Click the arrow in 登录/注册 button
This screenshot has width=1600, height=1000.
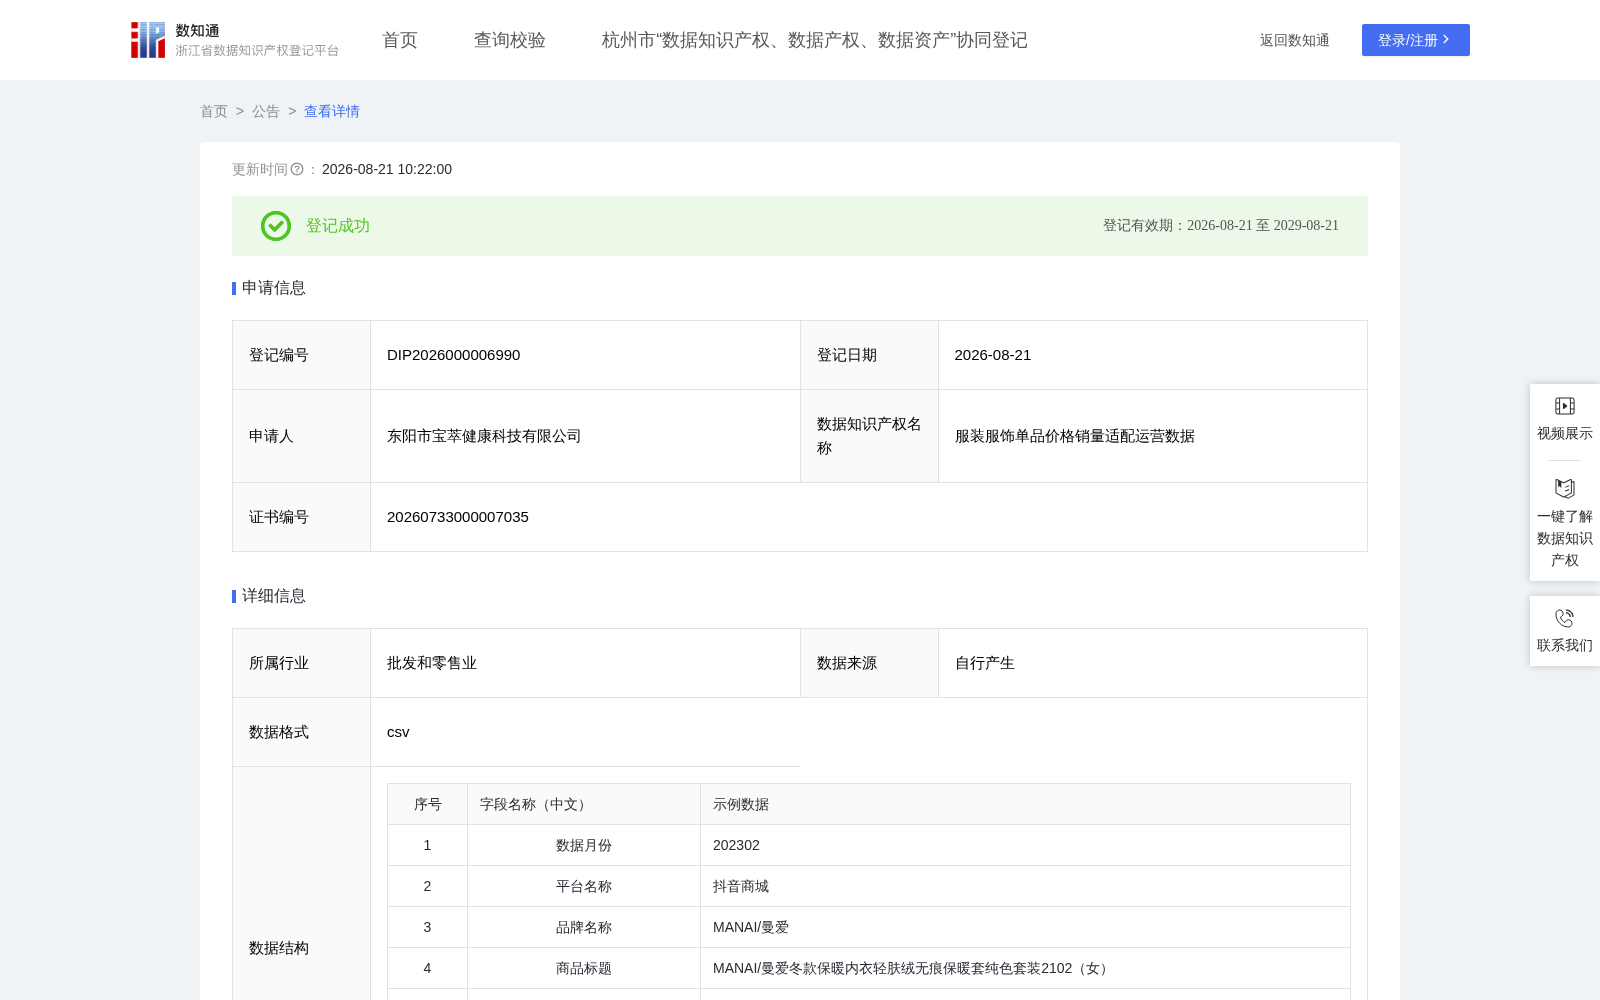1446,40
